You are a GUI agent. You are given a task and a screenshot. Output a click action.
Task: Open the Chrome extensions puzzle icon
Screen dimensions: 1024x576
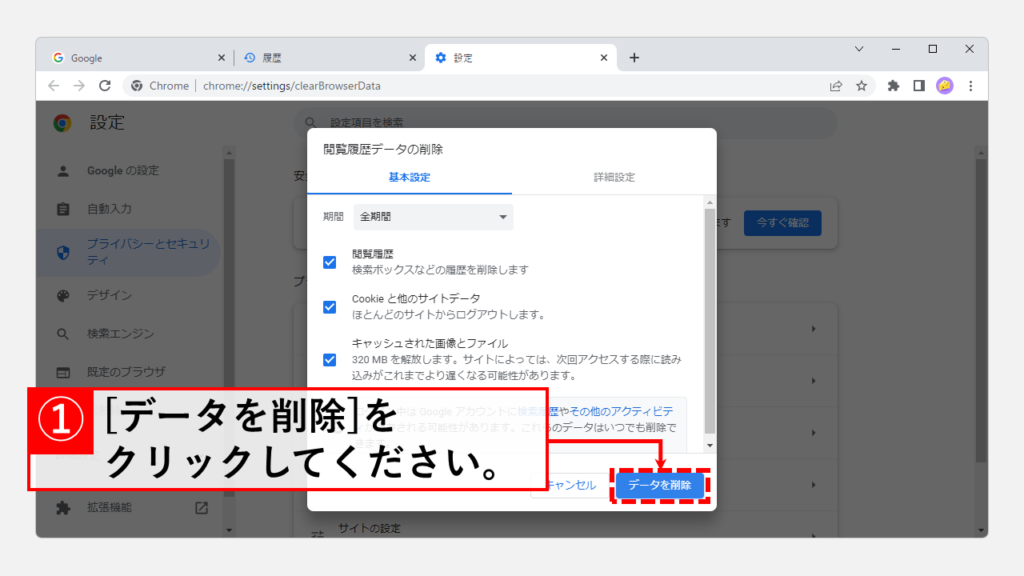[x=893, y=87]
